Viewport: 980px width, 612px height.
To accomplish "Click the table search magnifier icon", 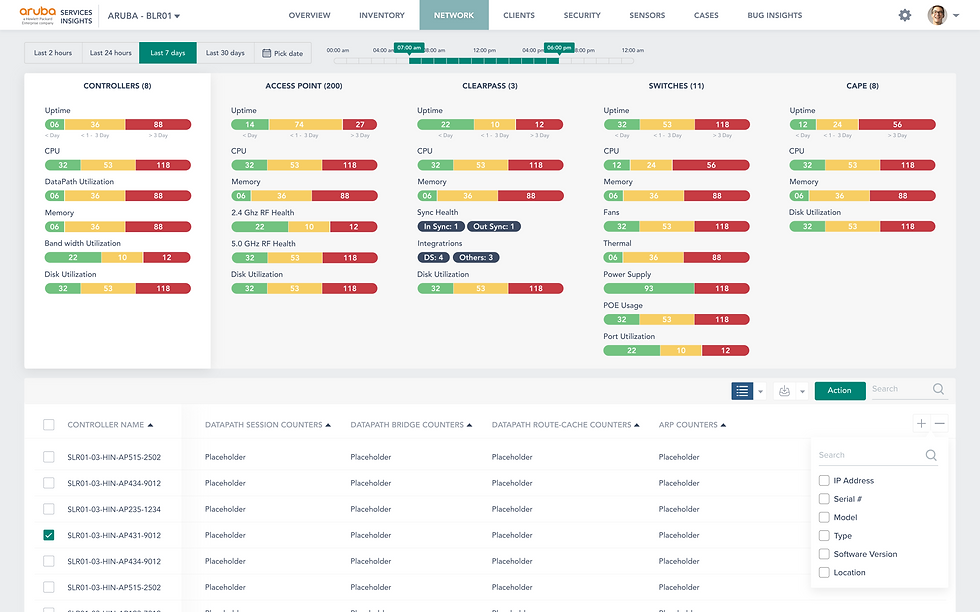I will [x=938, y=389].
